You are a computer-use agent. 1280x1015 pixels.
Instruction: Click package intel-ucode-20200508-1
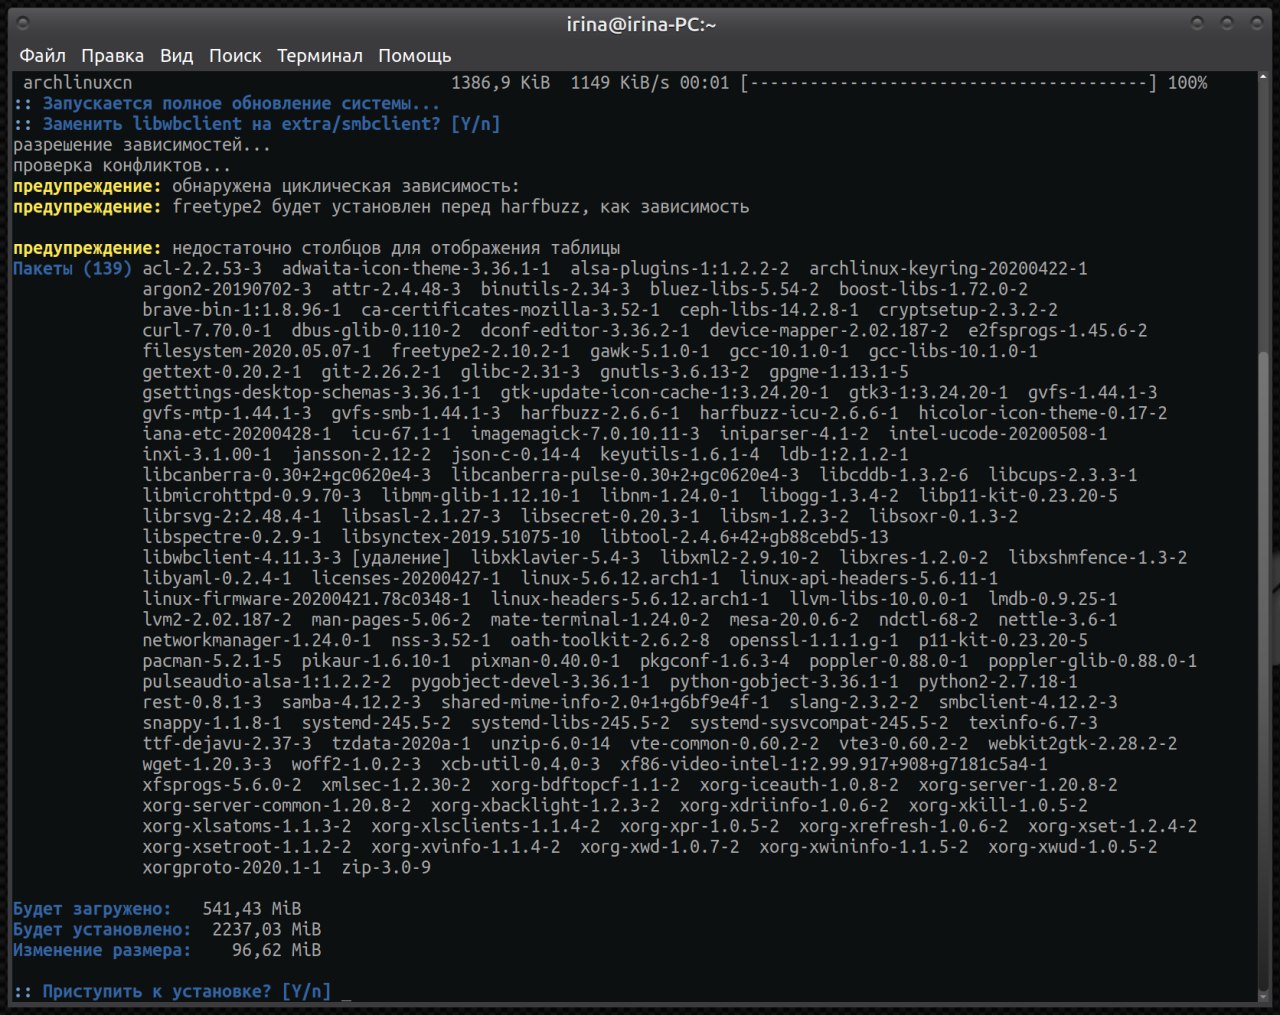pyautogui.click(x=998, y=434)
